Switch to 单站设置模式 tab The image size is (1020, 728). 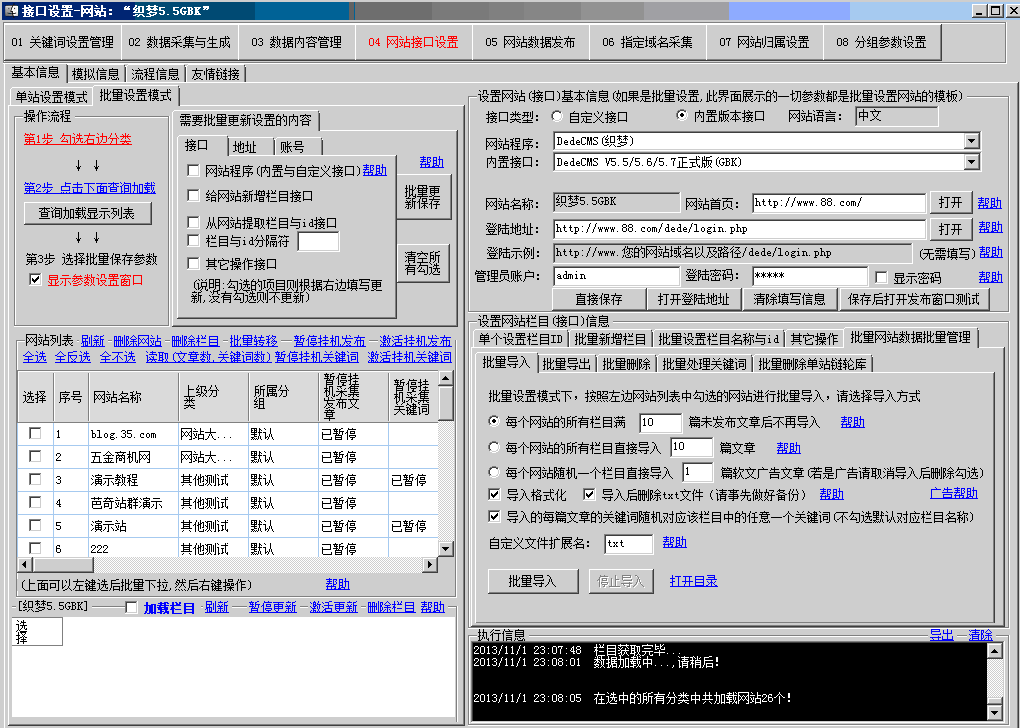tap(51, 97)
